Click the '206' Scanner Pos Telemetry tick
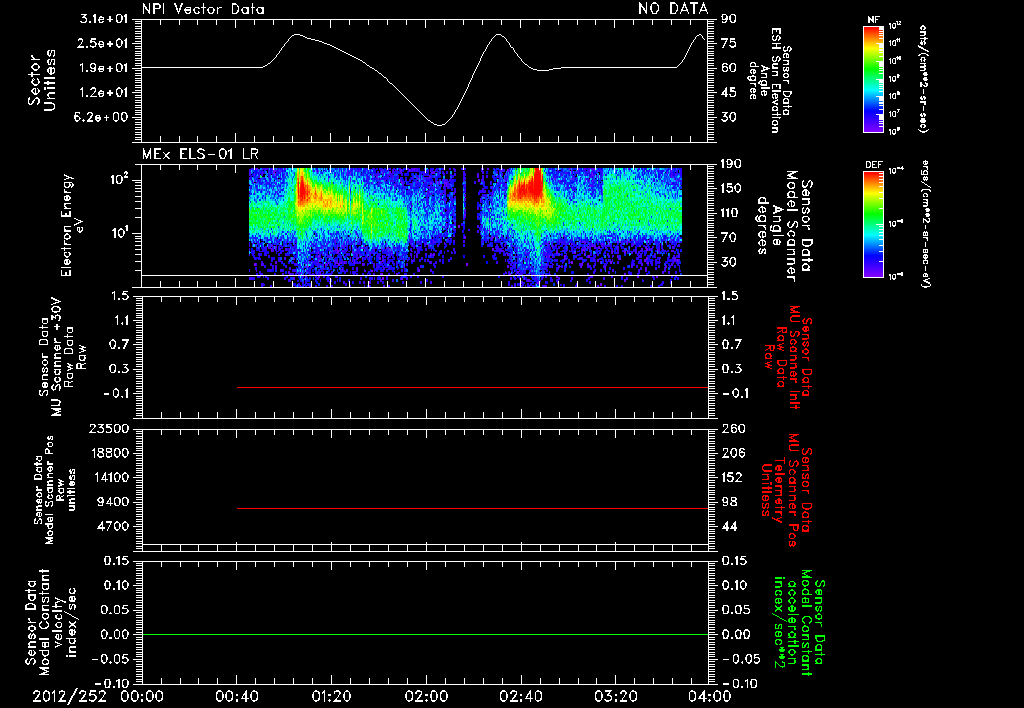1024x708 pixels. click(x=732, y=453)
